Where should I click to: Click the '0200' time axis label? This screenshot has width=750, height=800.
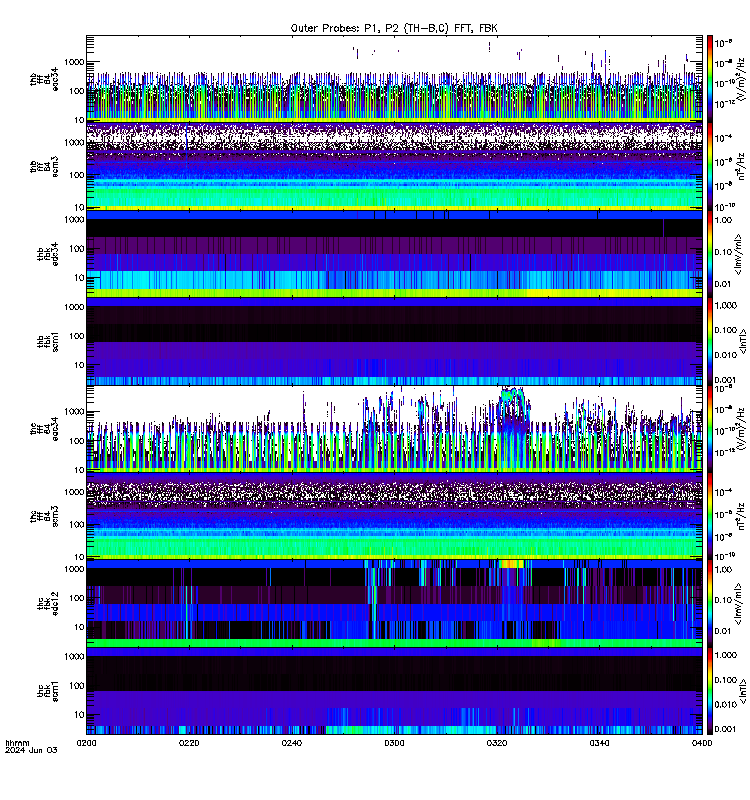[x=86, y=743]
